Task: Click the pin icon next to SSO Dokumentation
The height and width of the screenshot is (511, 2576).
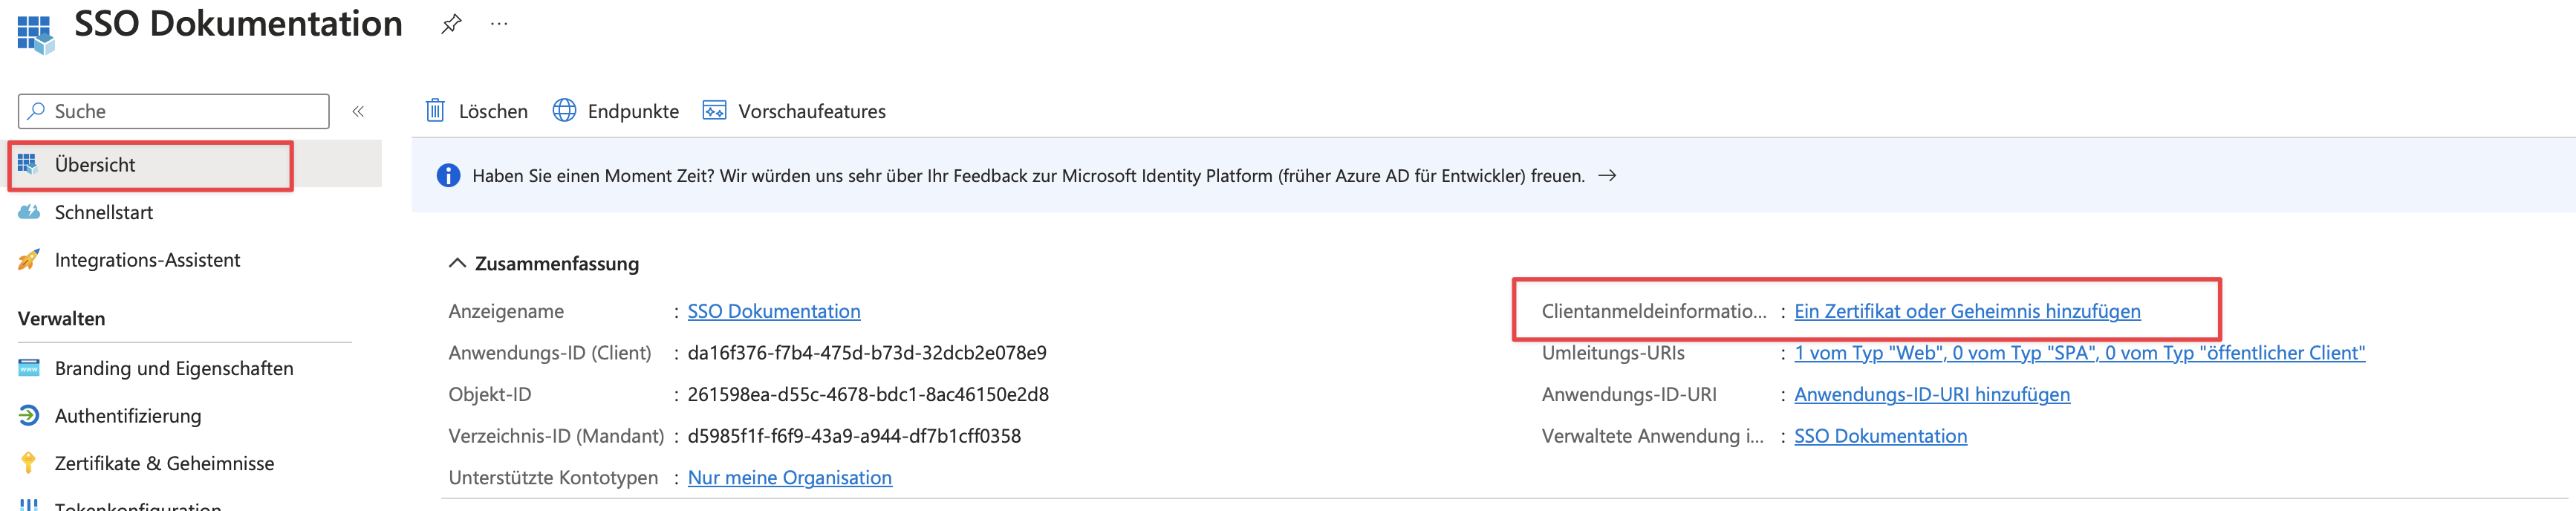Action: (451, 24)
